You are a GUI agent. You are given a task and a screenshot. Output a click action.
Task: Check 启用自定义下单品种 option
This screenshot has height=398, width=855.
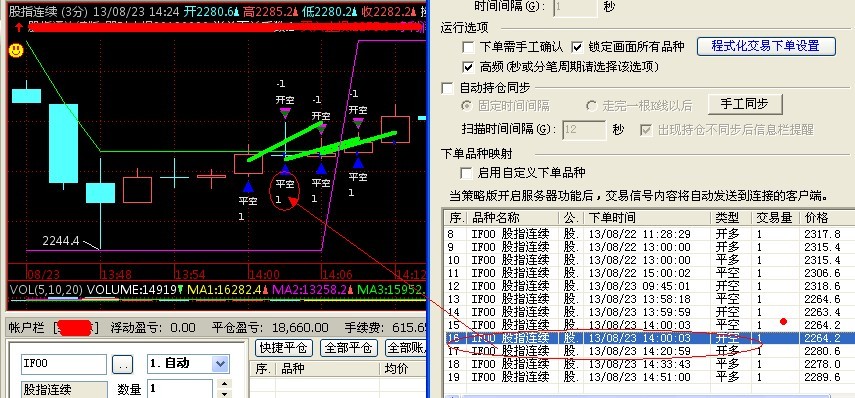(x=466, y=173)
